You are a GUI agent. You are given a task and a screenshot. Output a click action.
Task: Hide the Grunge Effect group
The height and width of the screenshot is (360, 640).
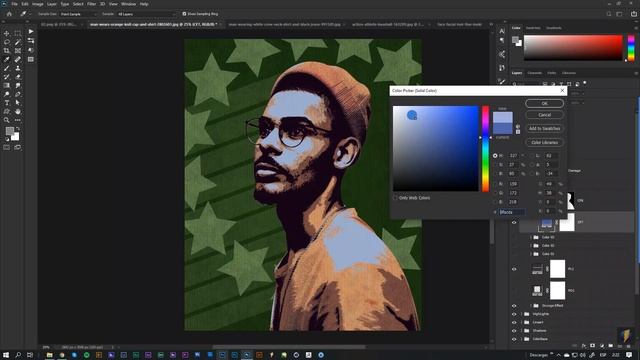pyautogui.click(x=514, y=306)
